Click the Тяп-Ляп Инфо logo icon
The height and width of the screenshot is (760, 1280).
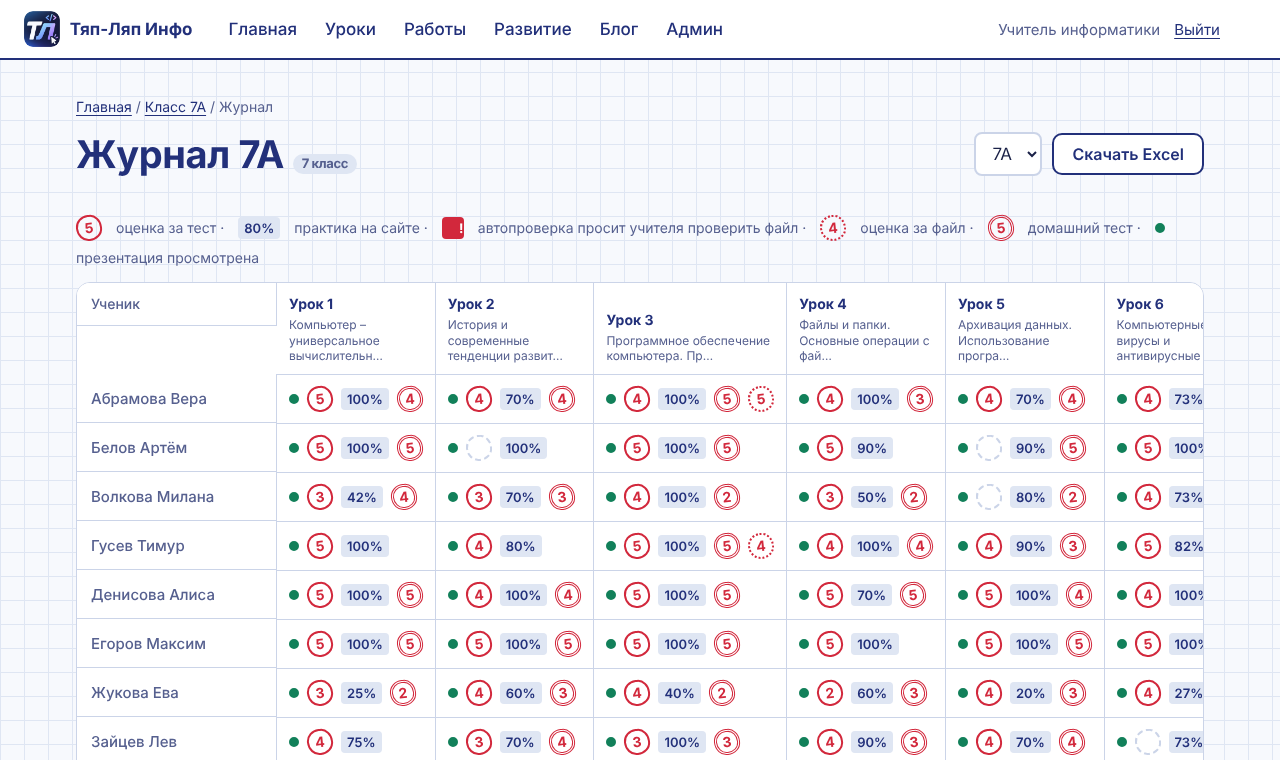(42, 29)
